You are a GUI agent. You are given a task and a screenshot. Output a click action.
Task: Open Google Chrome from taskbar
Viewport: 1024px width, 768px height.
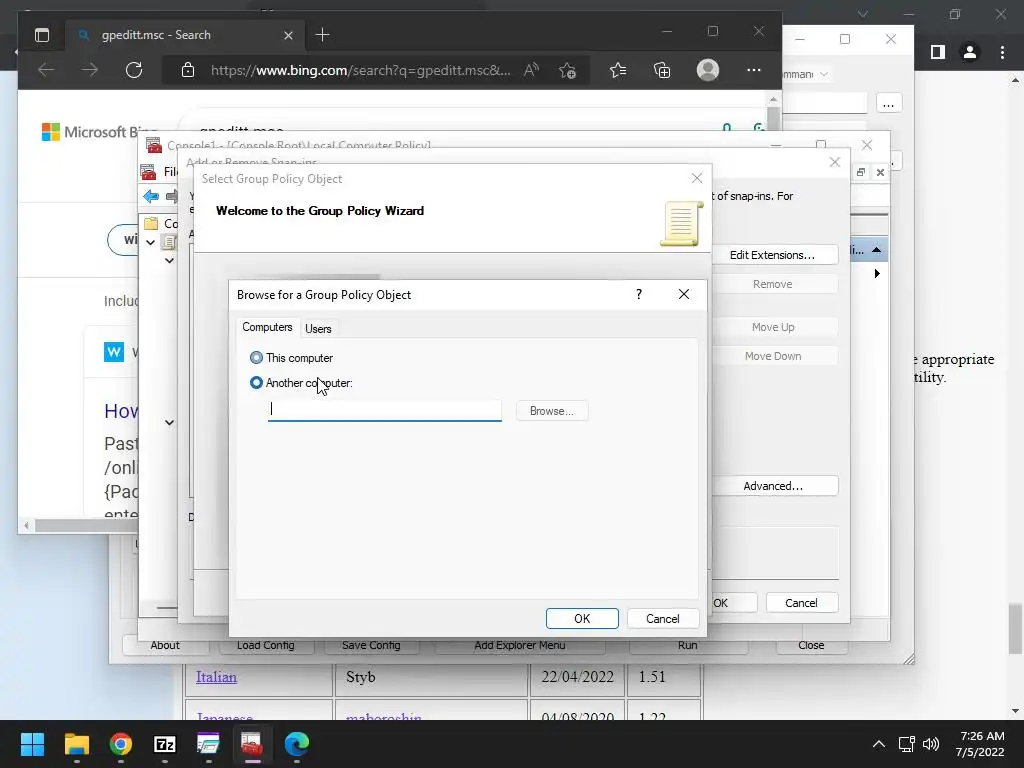(x=121, y=744)
